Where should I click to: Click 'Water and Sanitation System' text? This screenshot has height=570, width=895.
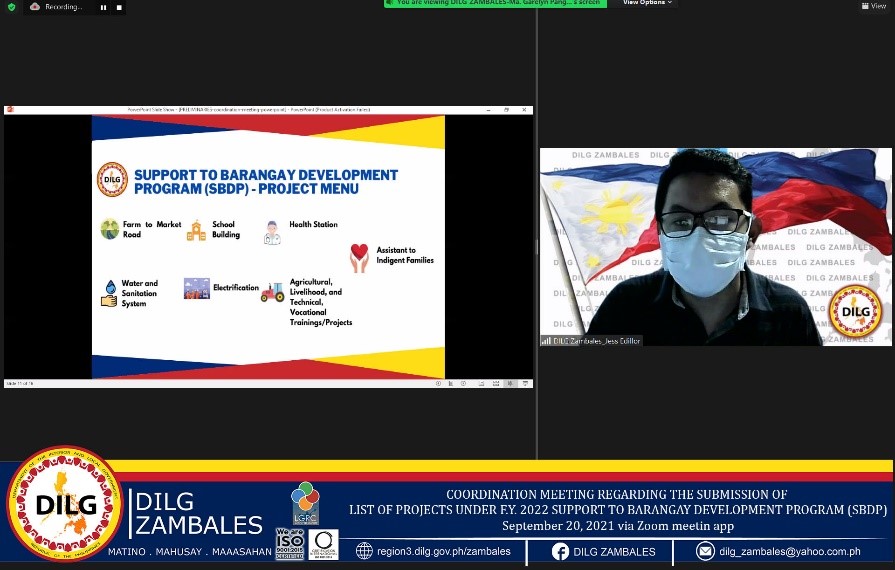[139, 293]
